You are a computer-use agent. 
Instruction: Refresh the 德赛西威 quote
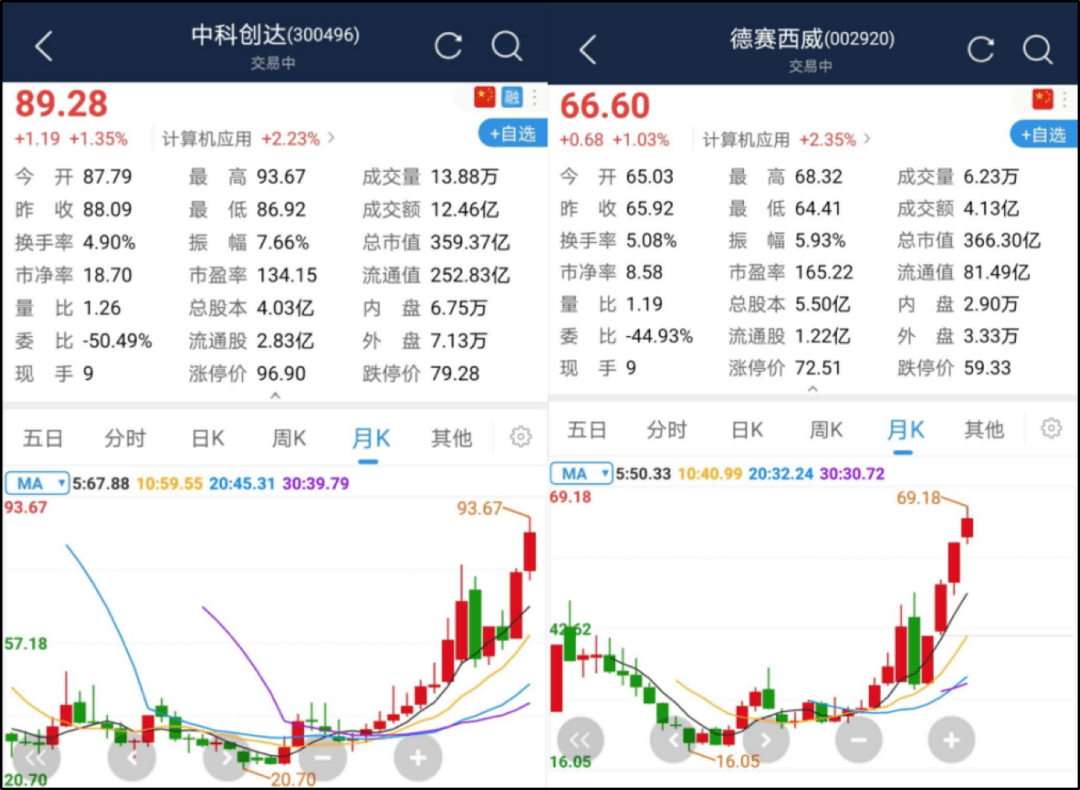click(x=980, y=50)
